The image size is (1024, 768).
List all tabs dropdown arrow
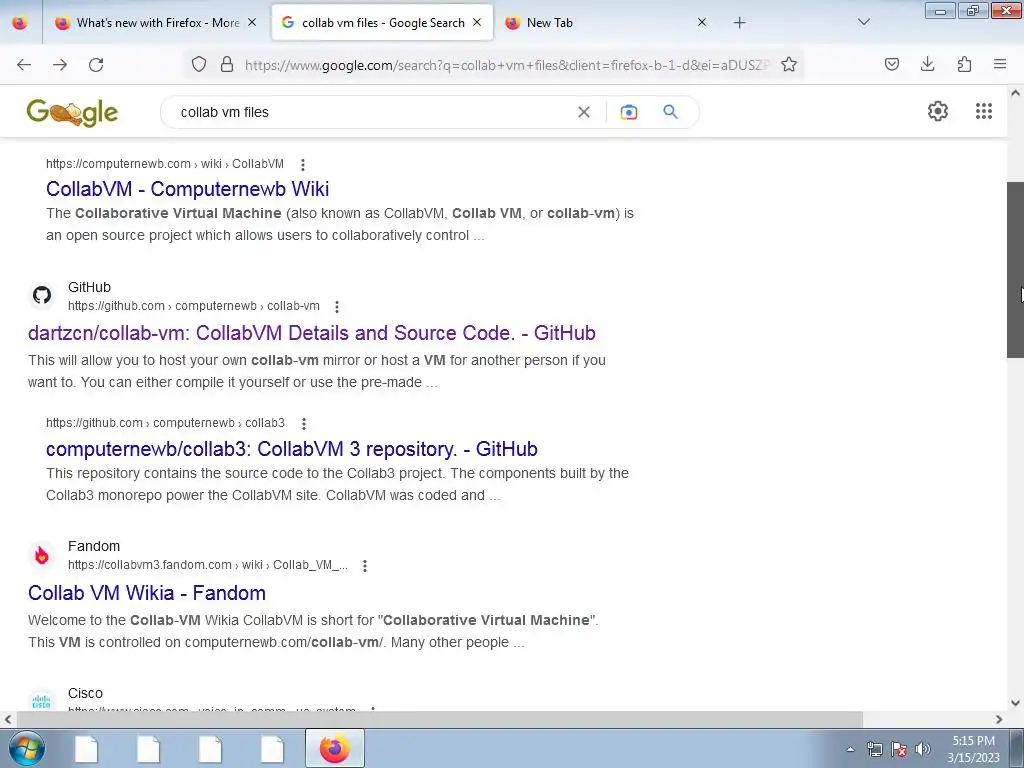coord(863,22)
